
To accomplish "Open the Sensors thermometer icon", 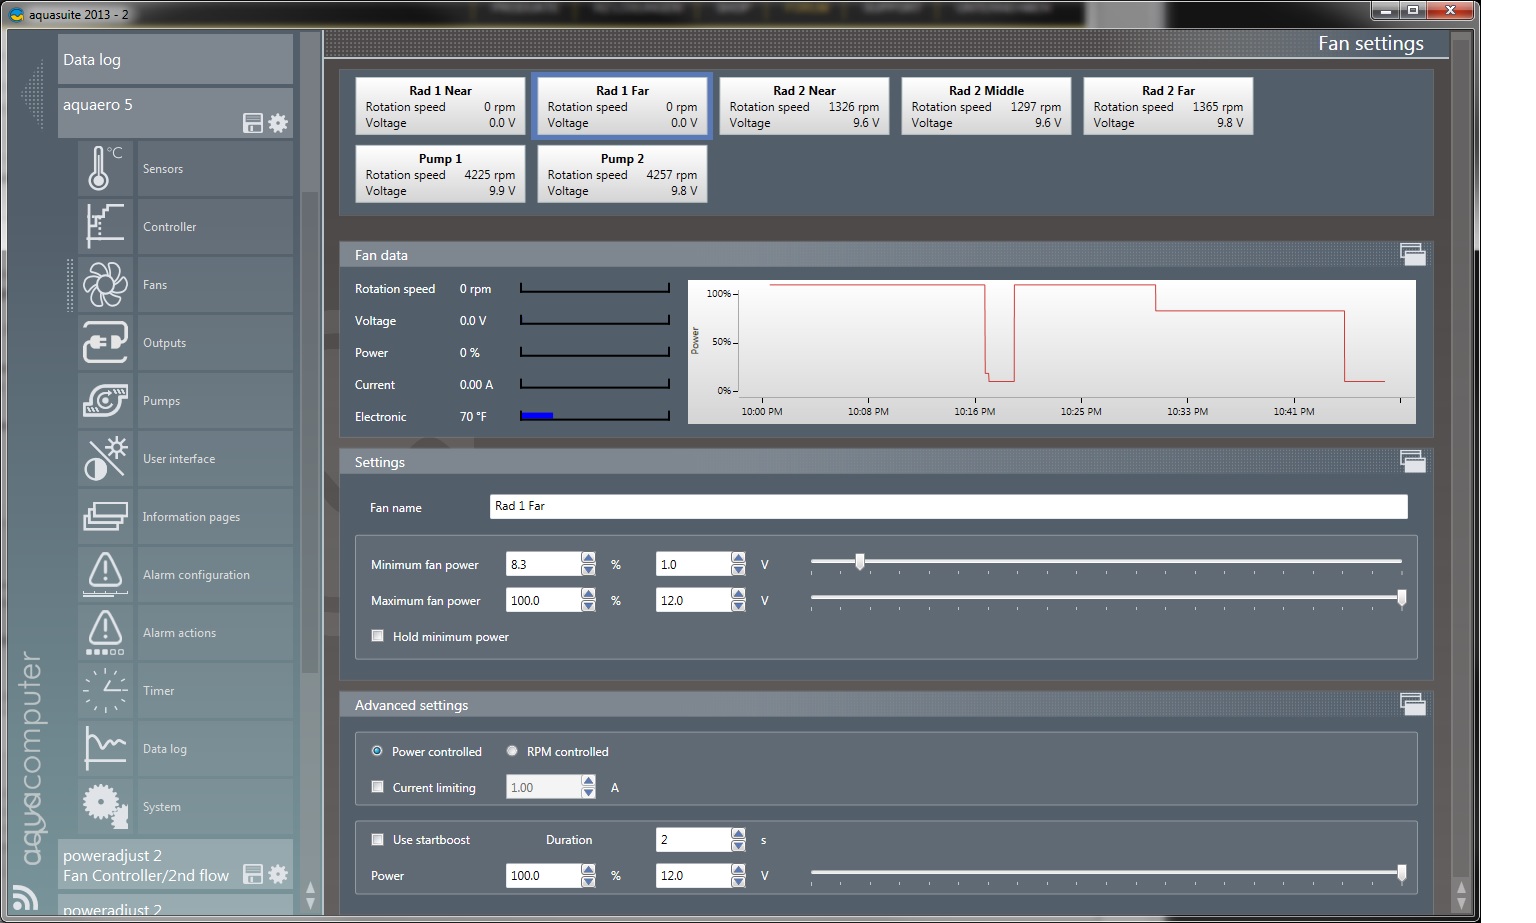I will 105,168.
